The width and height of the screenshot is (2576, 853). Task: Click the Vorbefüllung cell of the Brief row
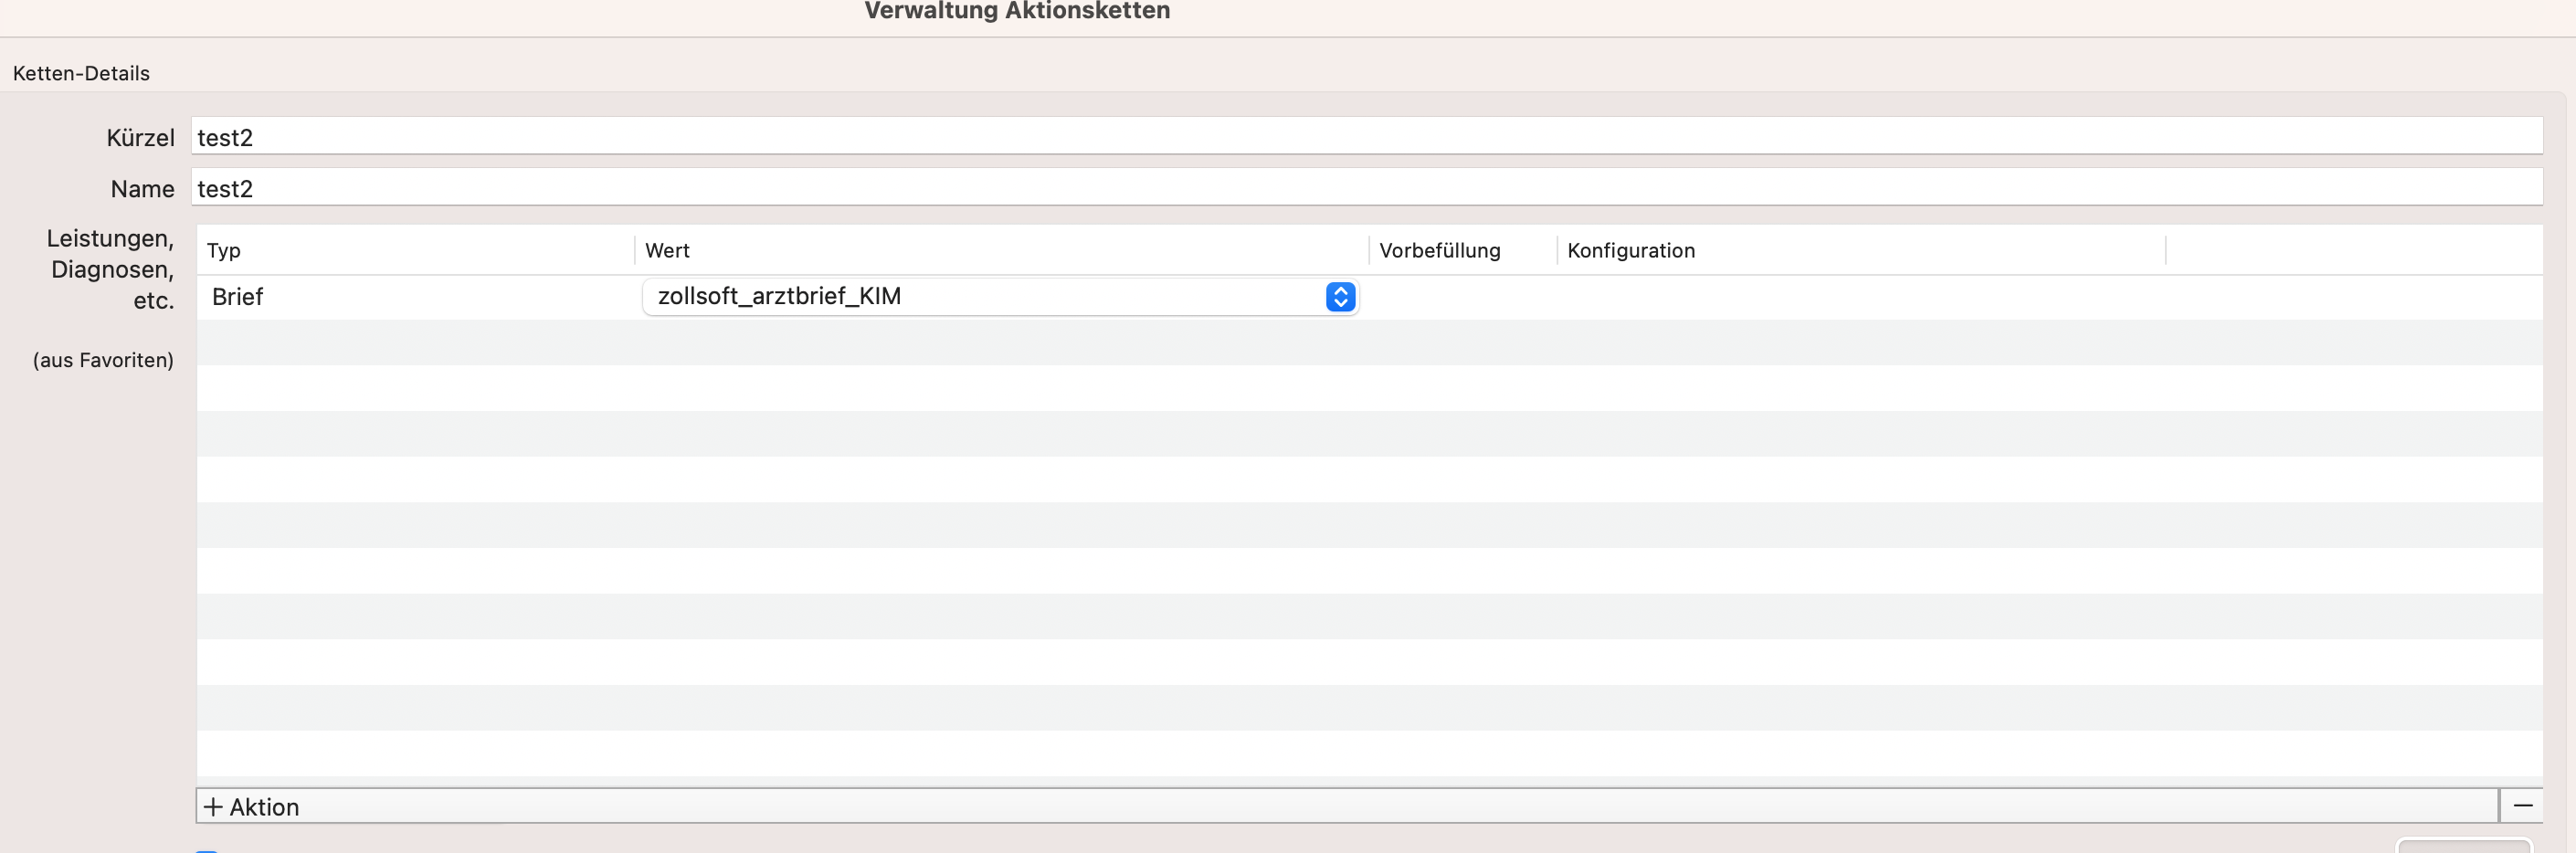point(1462,297)
